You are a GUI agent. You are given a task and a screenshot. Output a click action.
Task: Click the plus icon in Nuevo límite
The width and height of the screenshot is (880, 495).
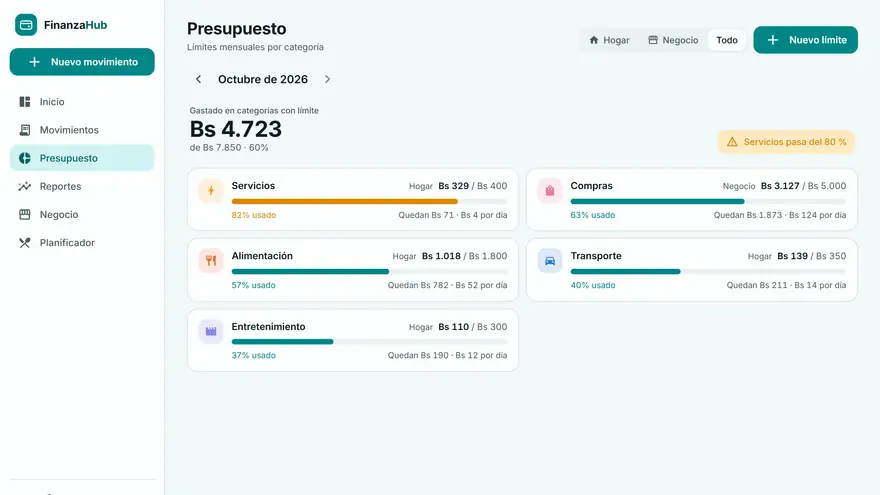[x=773, y=40]
